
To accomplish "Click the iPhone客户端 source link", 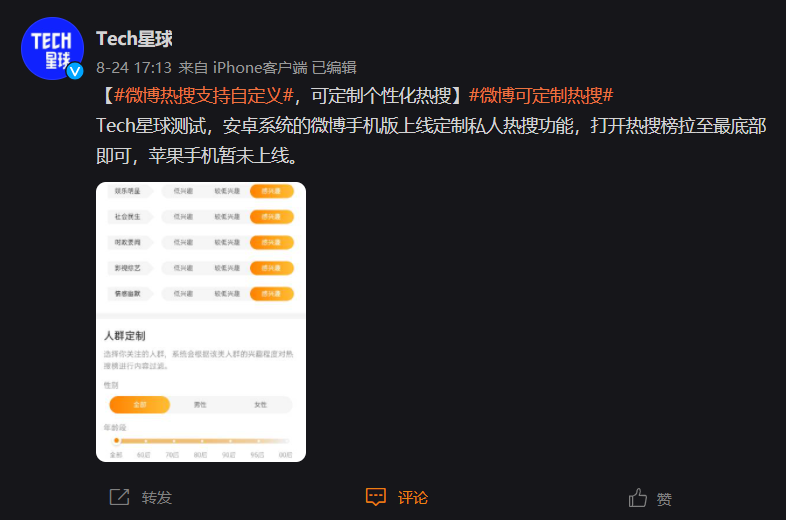I will click(260, 68).
